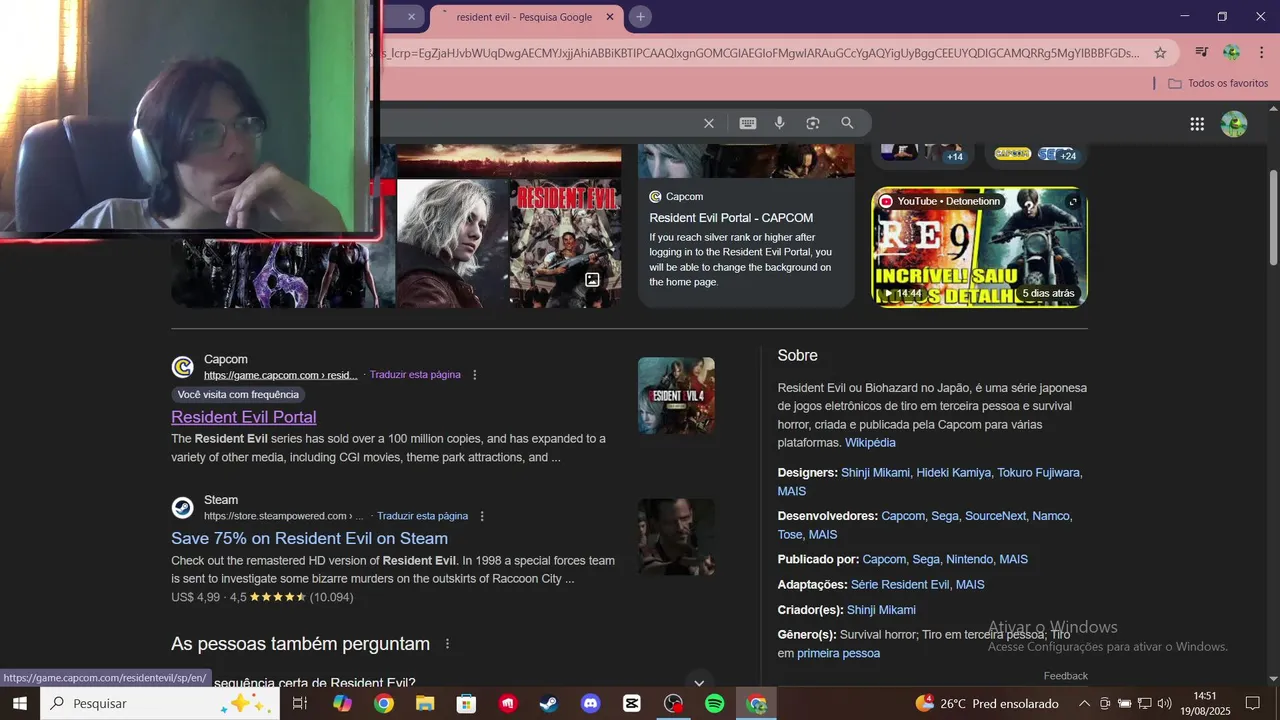Screen dimensions: 1280x720
Task: Open more options for the Steam result
Action: pyautogui.click(x=482, y=516)
